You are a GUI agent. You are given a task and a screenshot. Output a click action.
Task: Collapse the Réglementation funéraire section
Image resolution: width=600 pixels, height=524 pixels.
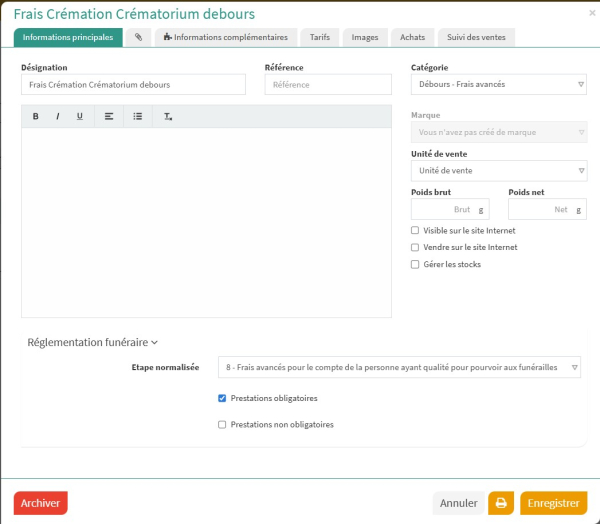(92, 342)
